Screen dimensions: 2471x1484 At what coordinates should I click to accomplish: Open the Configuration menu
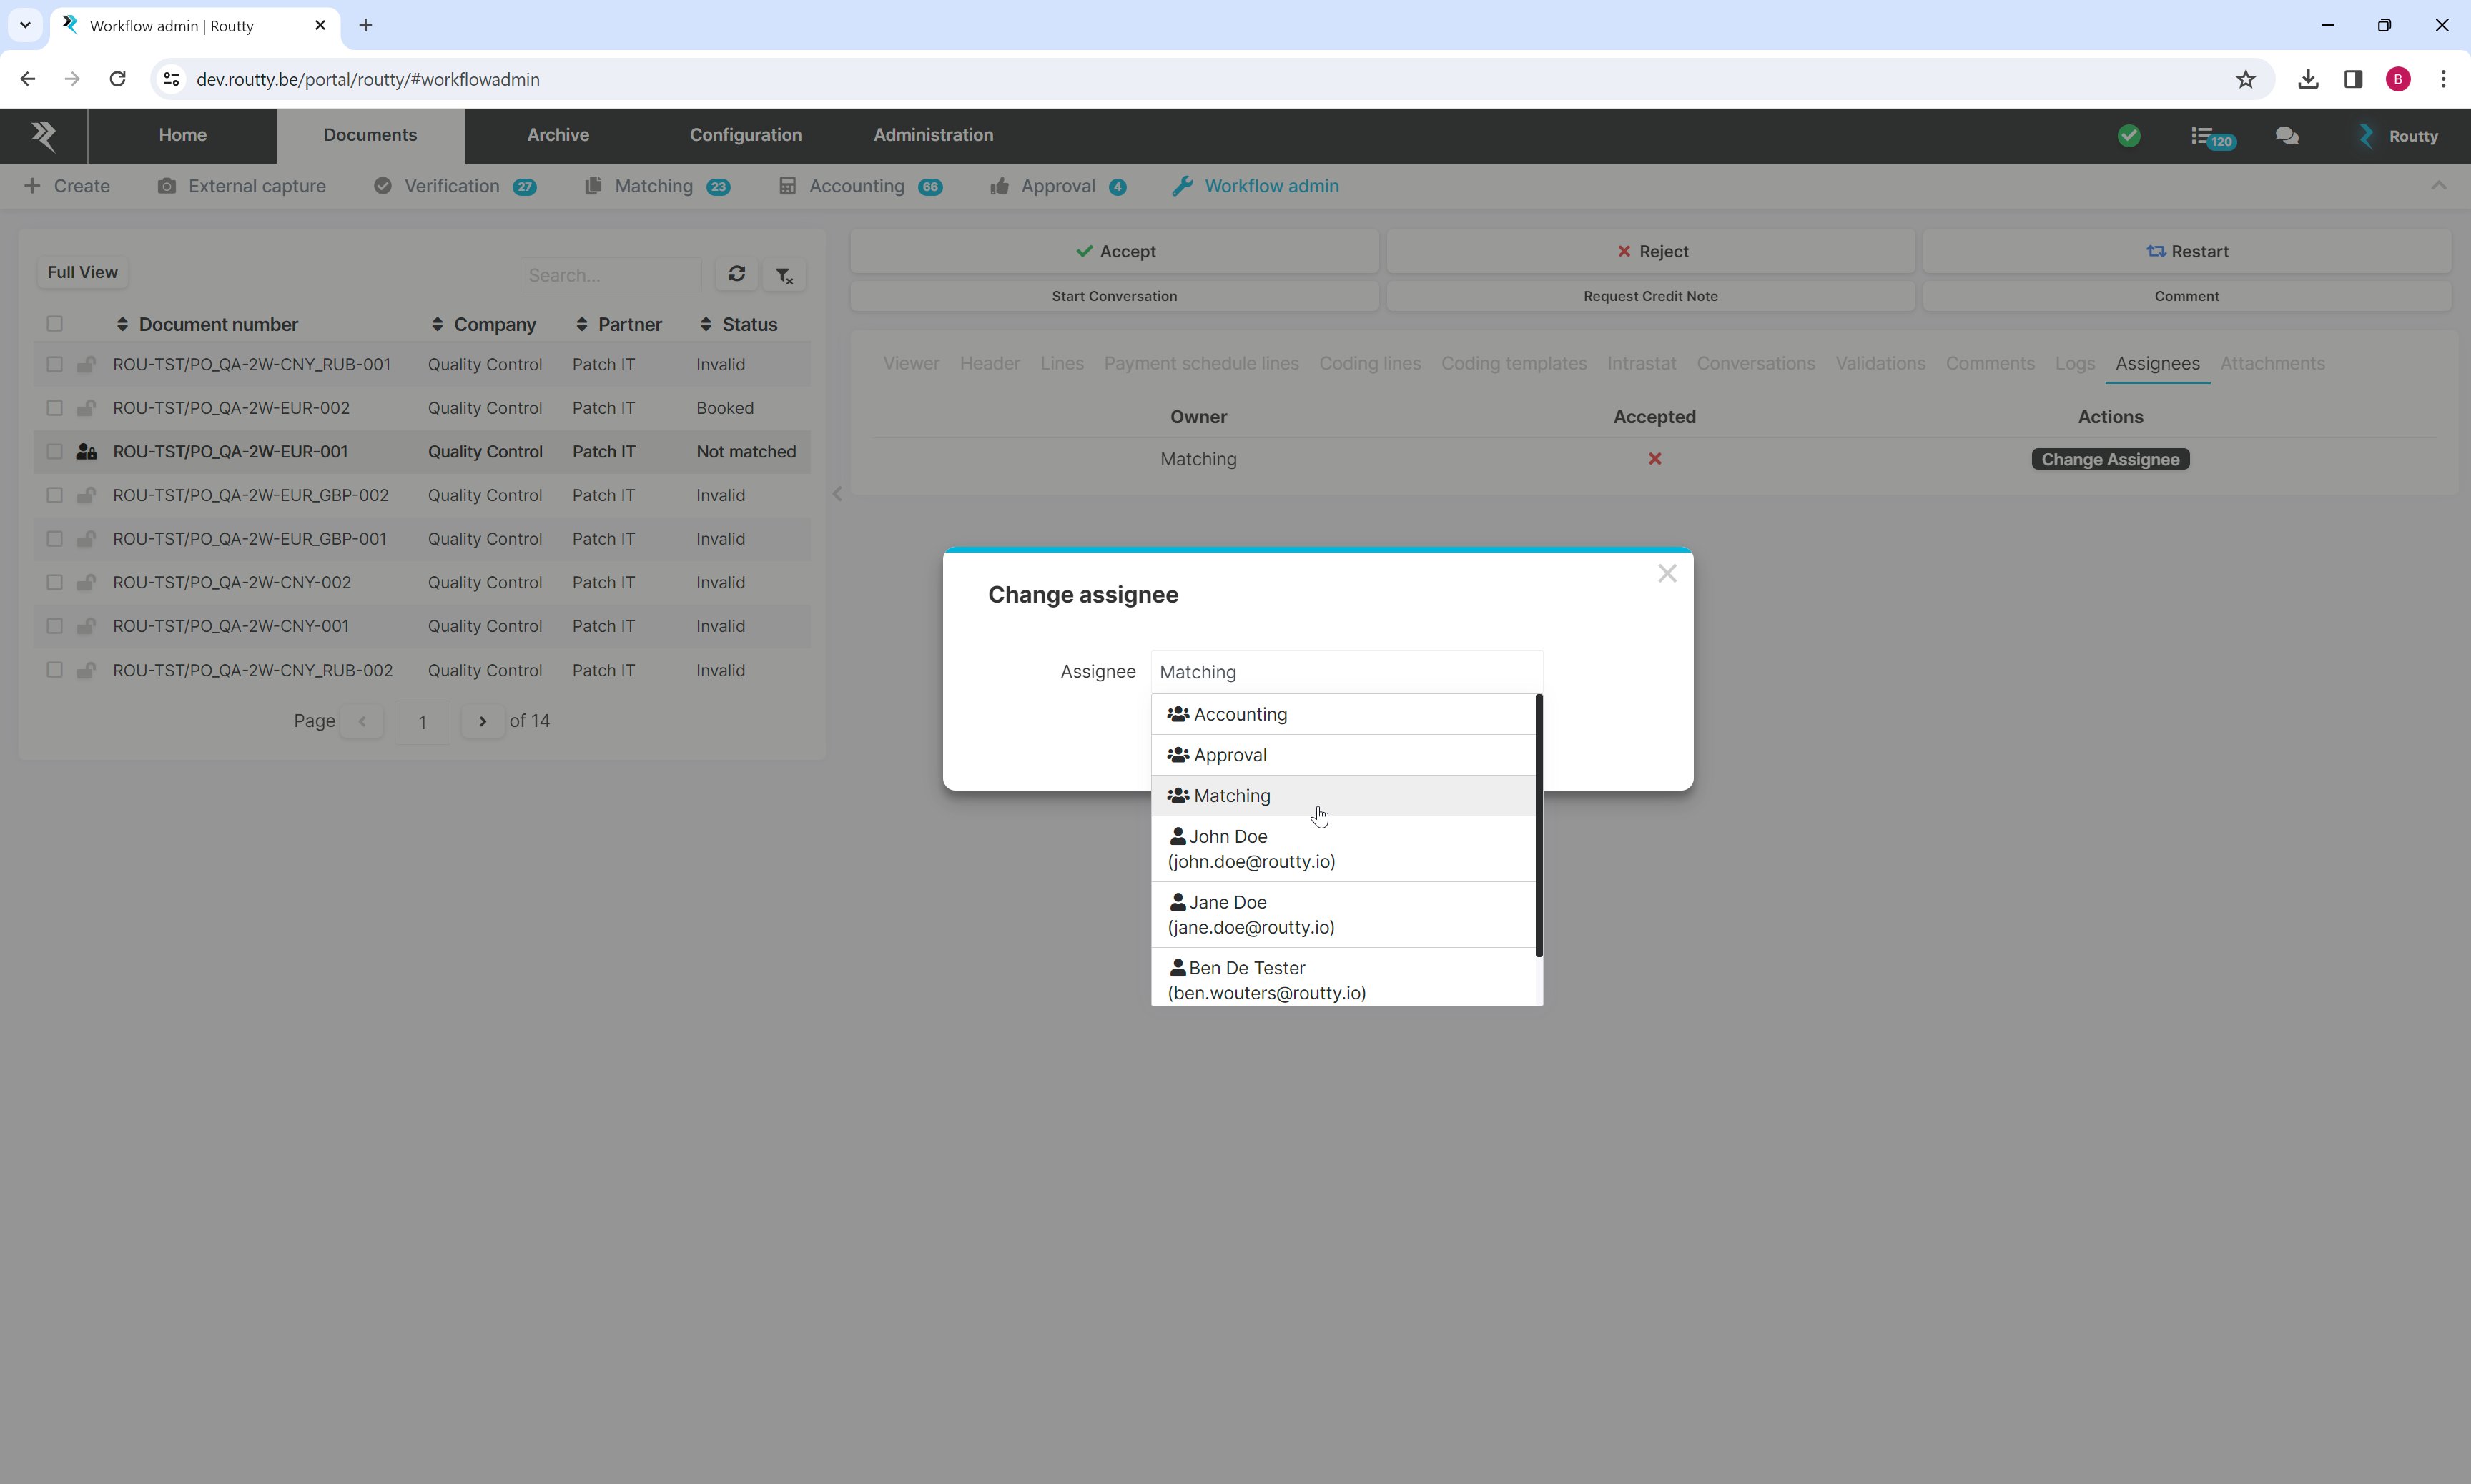[745, 135]
